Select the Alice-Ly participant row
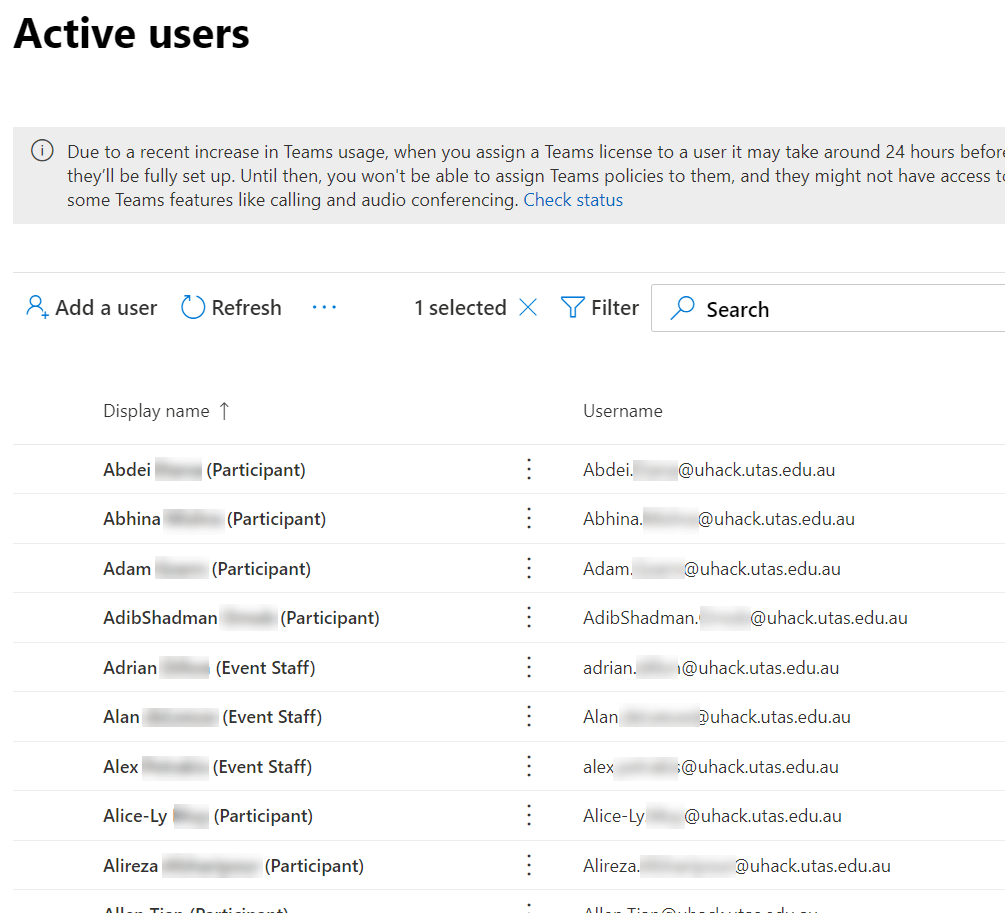The height and width of the screenshot is (913, 1005). tap(207, 816)
